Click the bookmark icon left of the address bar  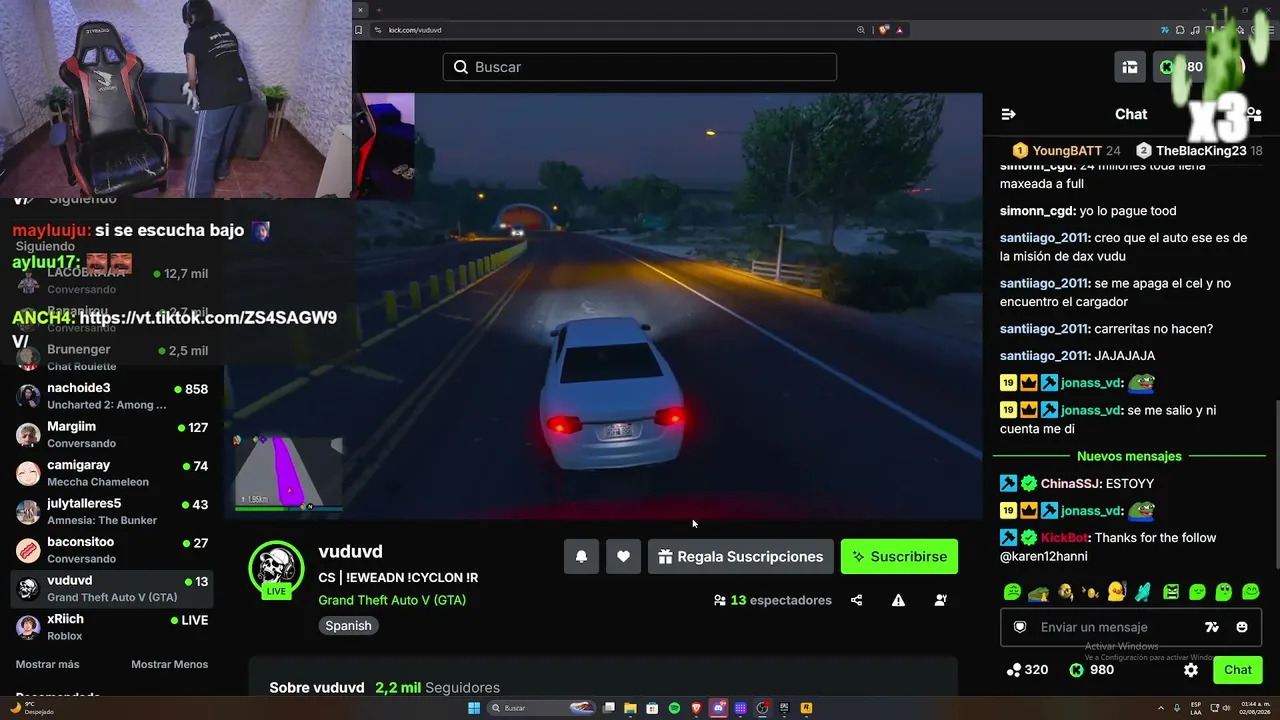(x=358, y=30)
